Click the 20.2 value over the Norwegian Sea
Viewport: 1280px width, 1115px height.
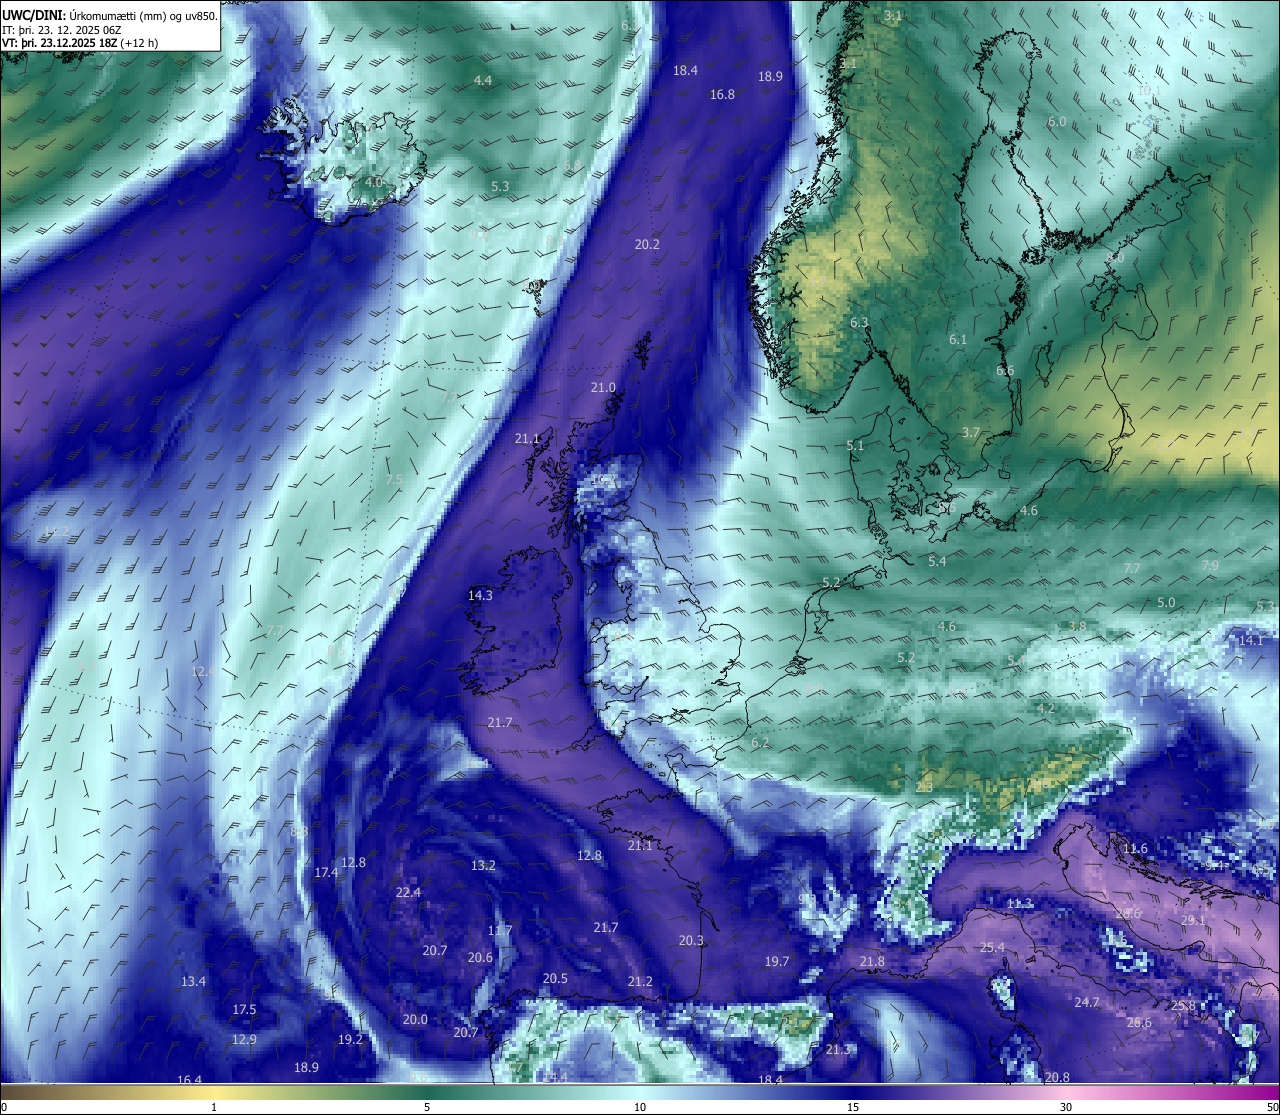click(647, 244)
